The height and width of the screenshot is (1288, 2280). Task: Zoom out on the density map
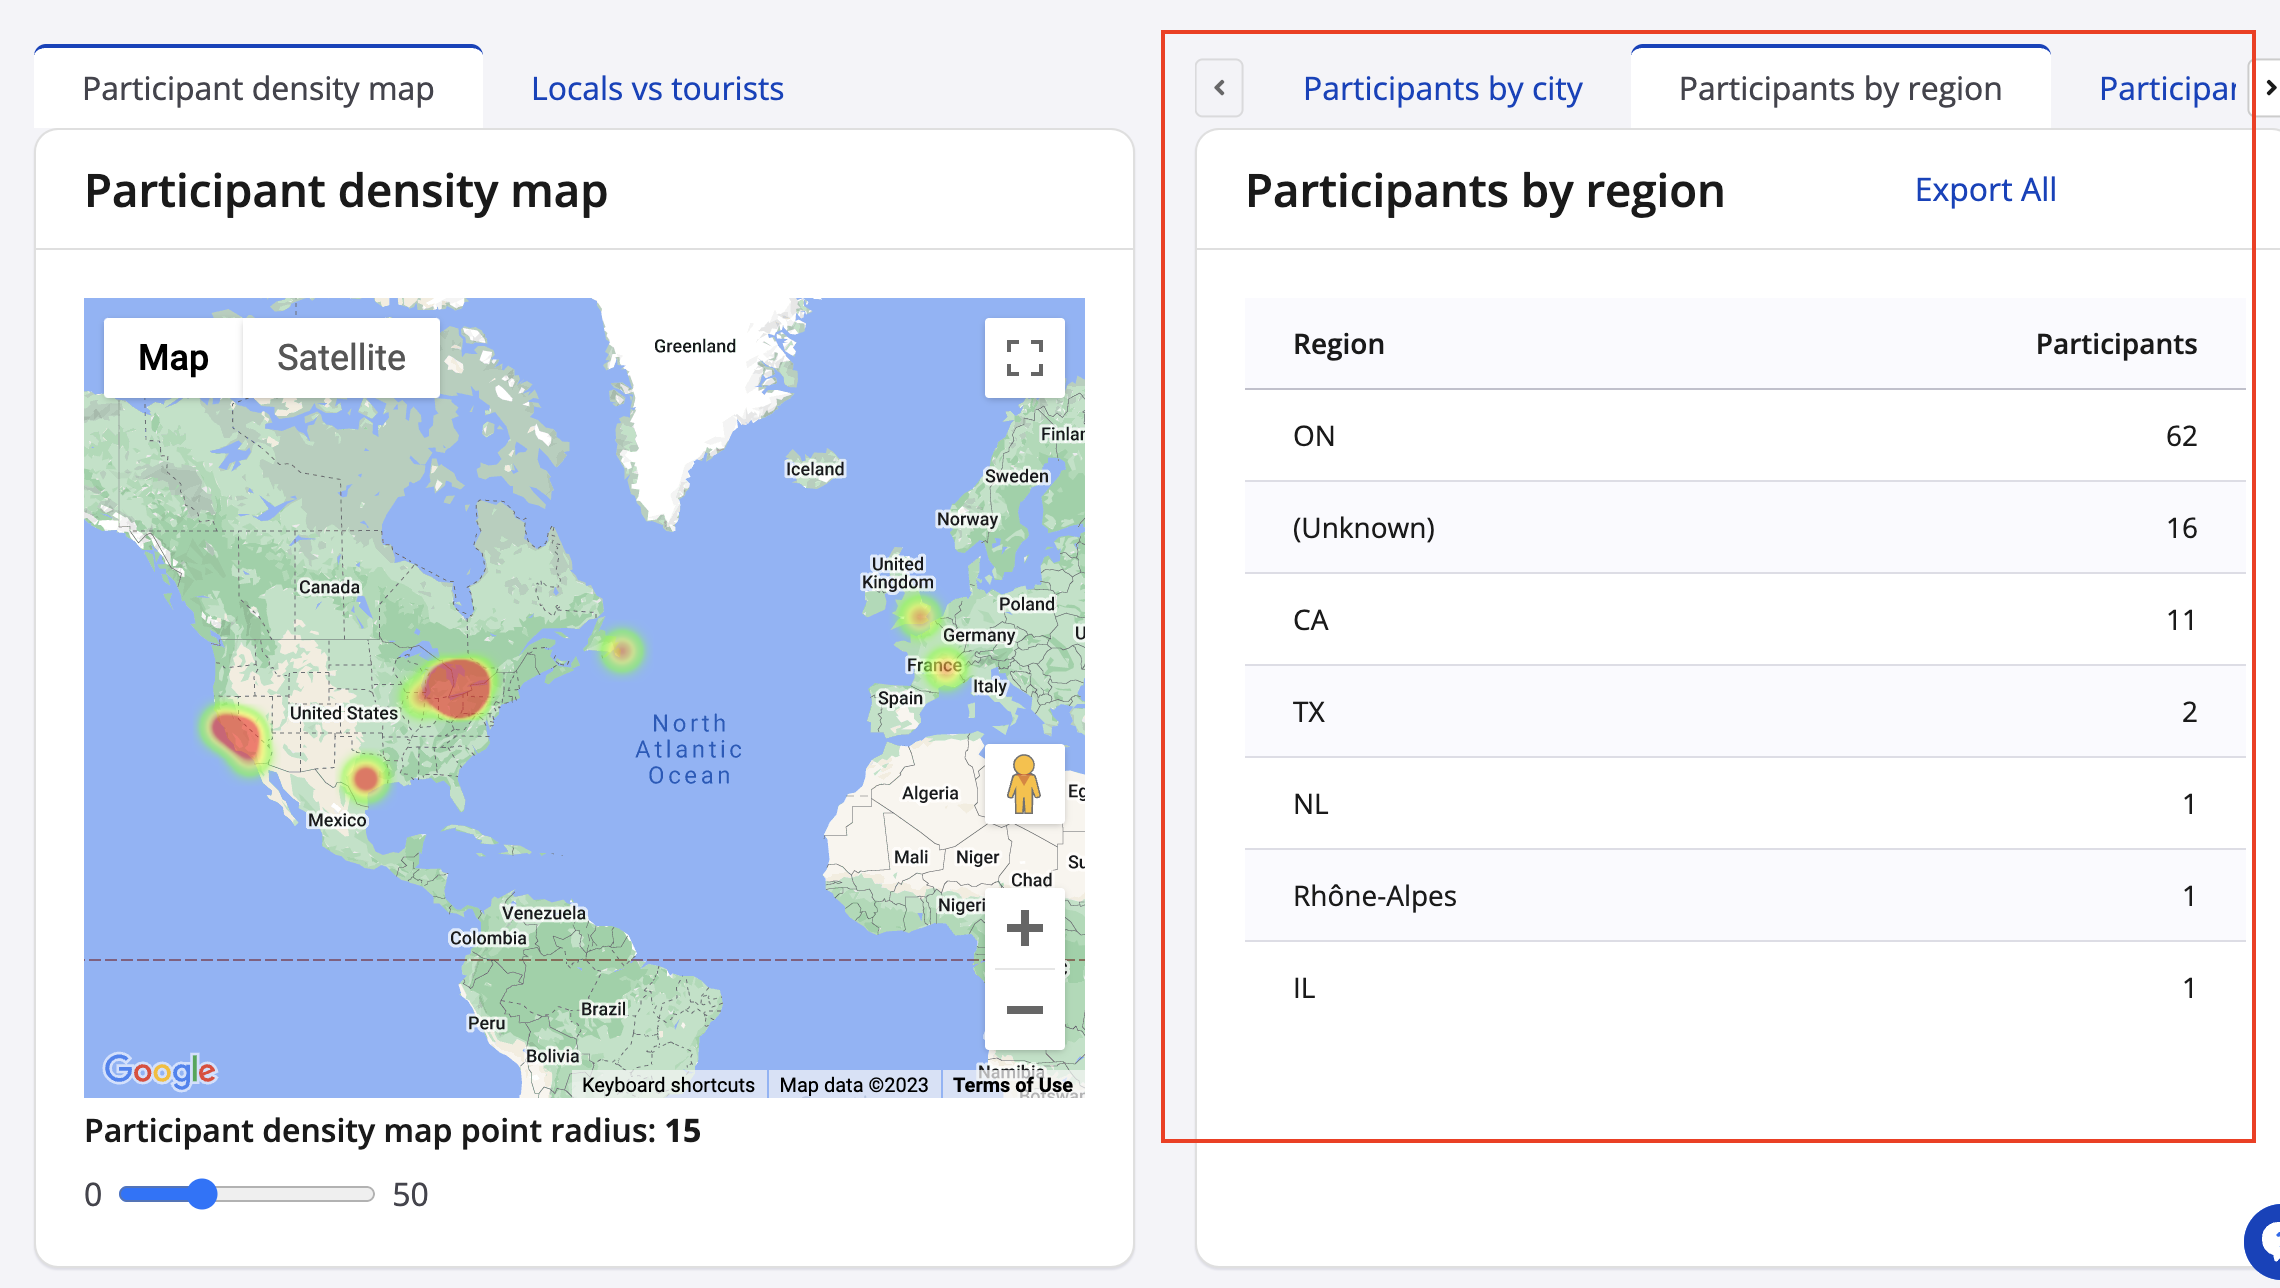[1024, 1010]
